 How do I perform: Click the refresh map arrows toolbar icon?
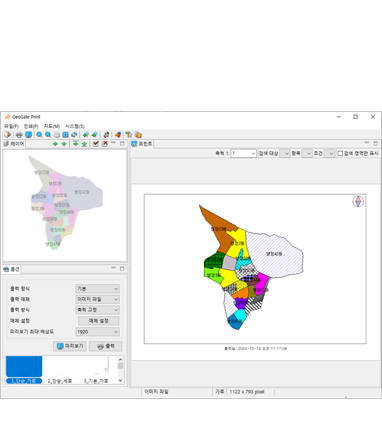[x=74, y=135]
